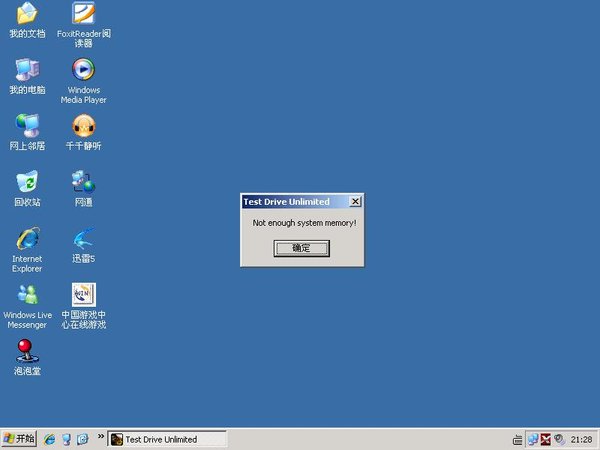Expand the quick launch overflow chevron
Image resolution: width=600 pixels, height=450 pixels.
click(100, 436)
